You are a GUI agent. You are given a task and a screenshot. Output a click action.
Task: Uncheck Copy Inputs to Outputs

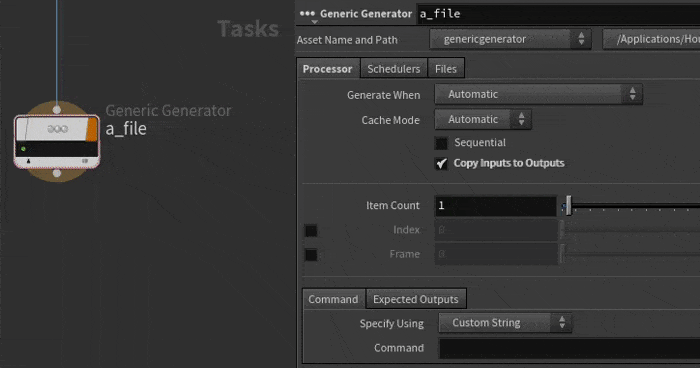[x=441, y=163]
